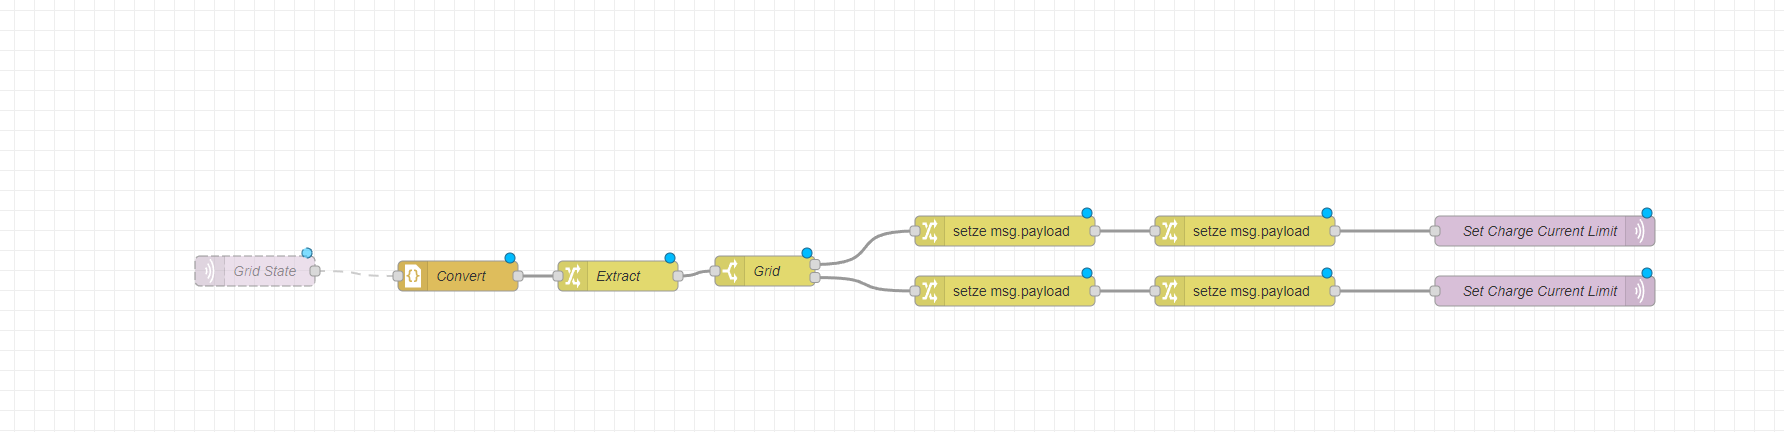Click output port of upper-row first setze msg.payload
The width and height of the screenshot is (1784, 432).
coord(1095,231)
